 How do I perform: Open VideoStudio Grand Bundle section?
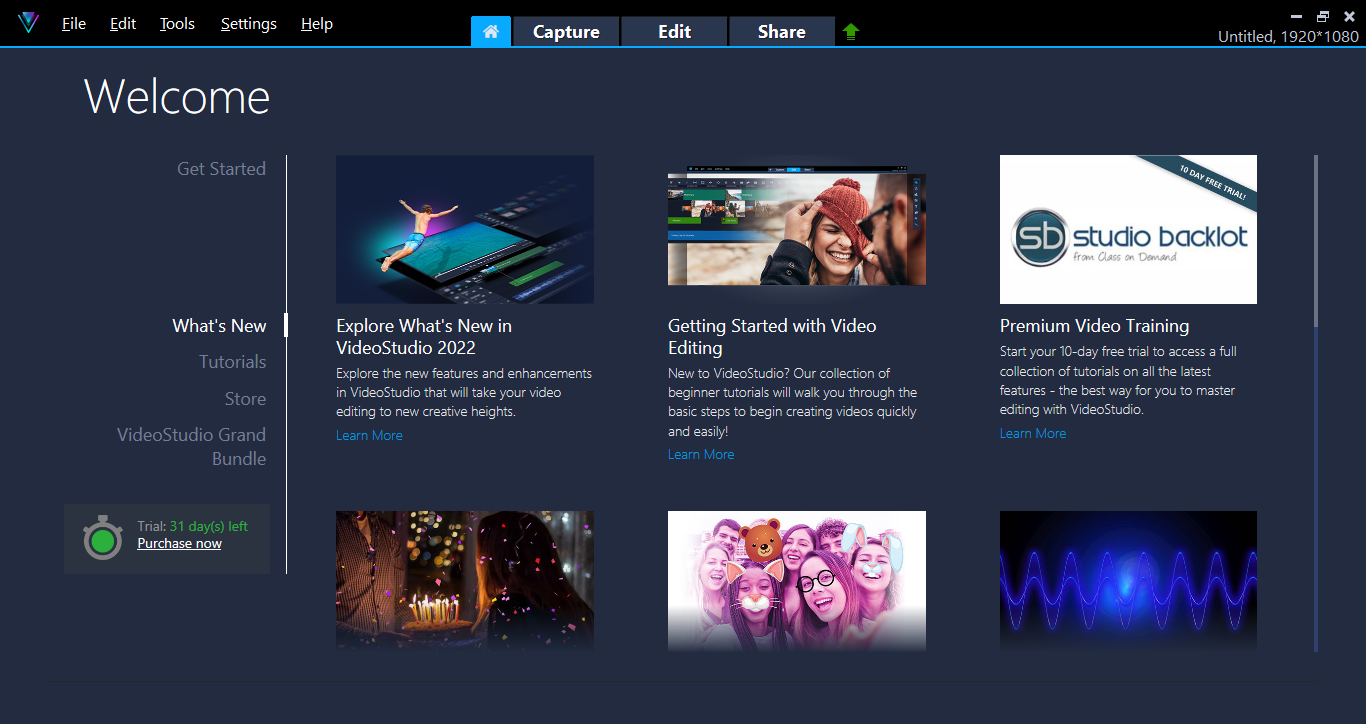[x=191, y=447]
